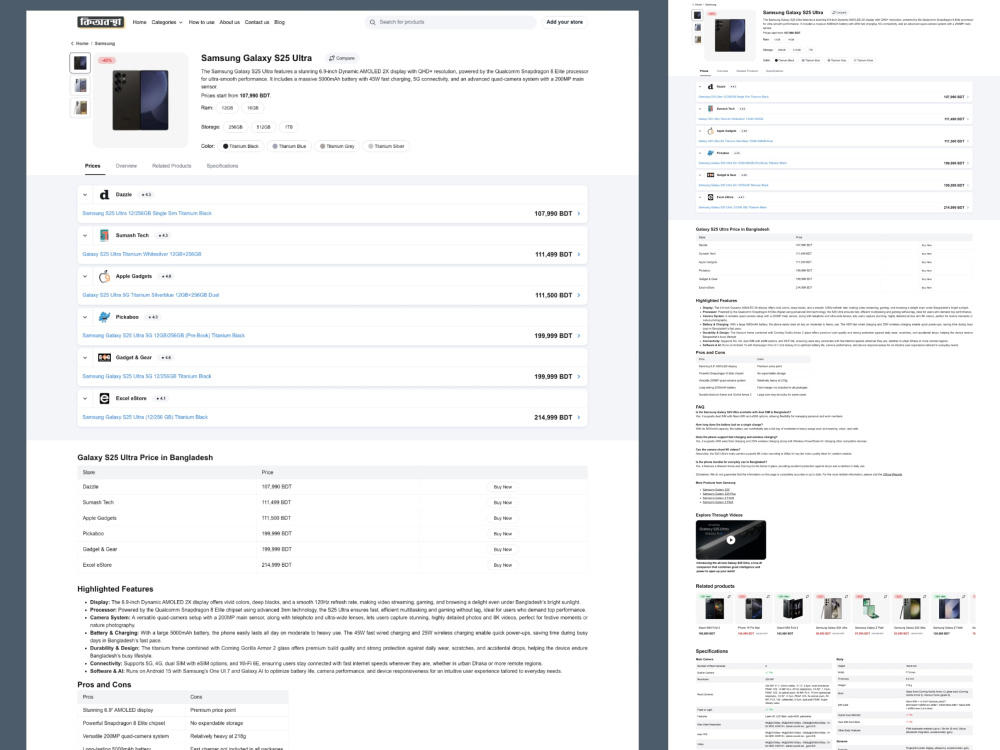This screenshot has width=1000, height=750.
Task: Click the Excel eStore 4.1 rating badge
Action: (x=161, y=399)
